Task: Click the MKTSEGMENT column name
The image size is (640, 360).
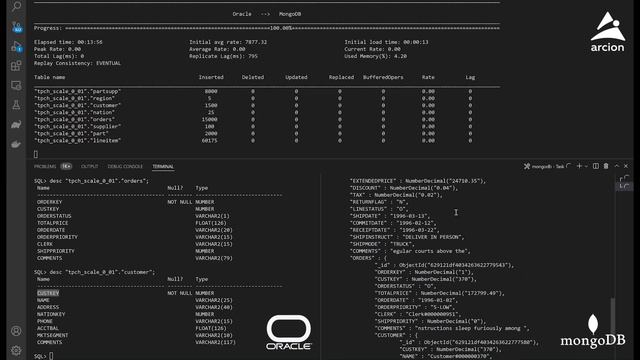Action: tap(53, 336)
